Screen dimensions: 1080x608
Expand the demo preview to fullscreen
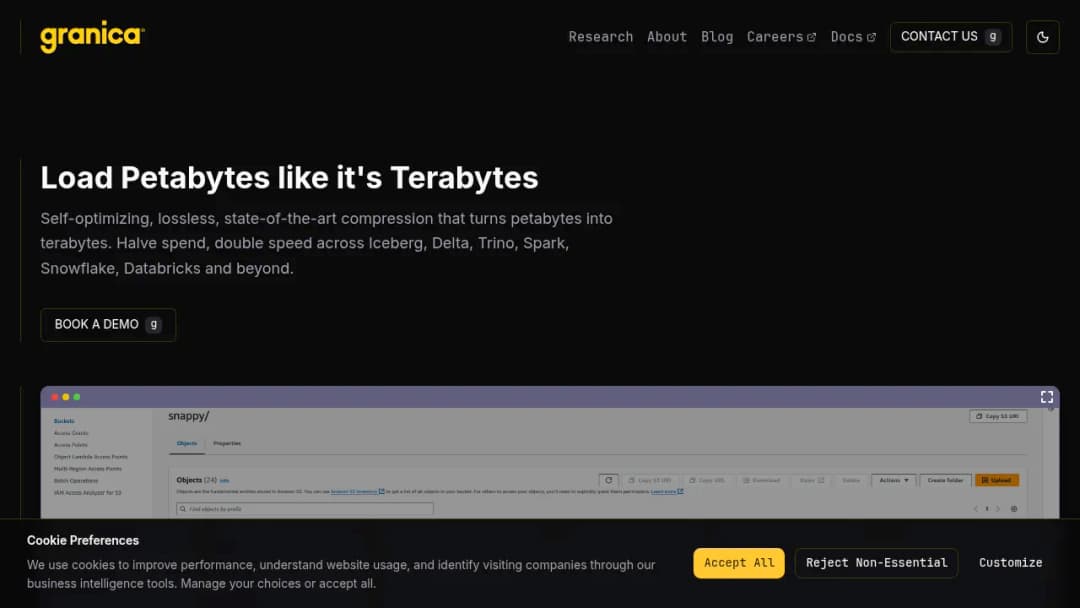(x=1046, y=397)
